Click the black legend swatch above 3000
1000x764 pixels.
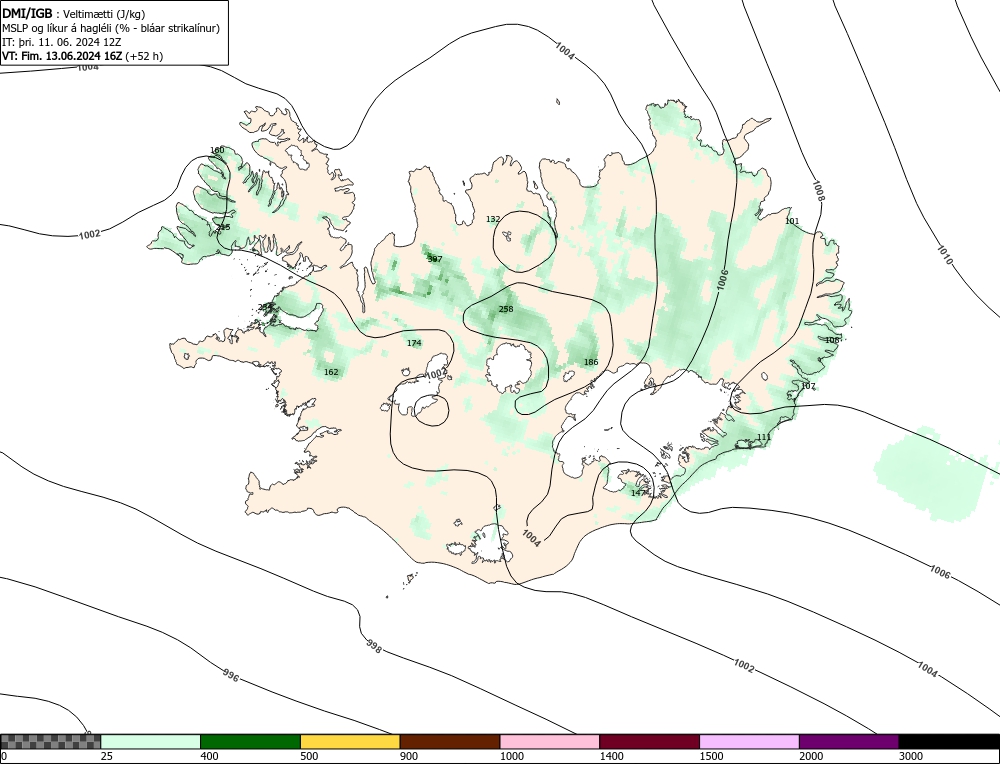[949, 742]
